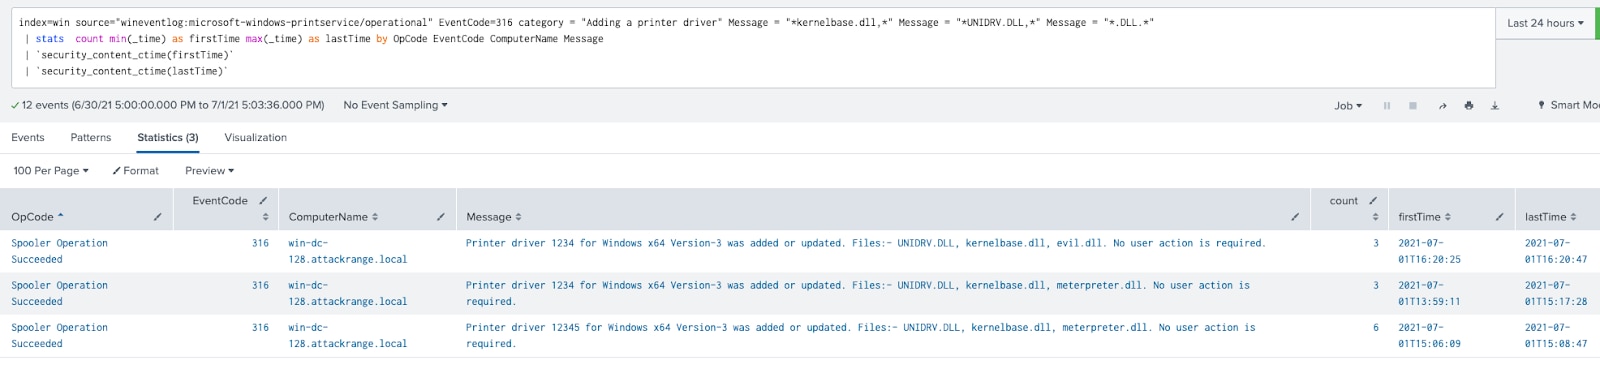
Task: Open the Format options button
Action: point(135,171)
